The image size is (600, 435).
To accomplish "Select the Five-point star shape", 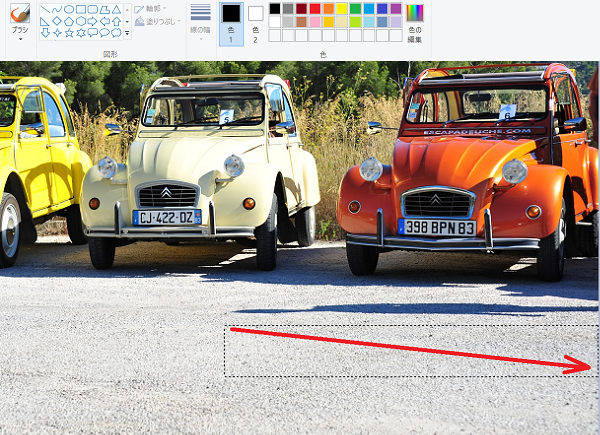I will [68, 33].
